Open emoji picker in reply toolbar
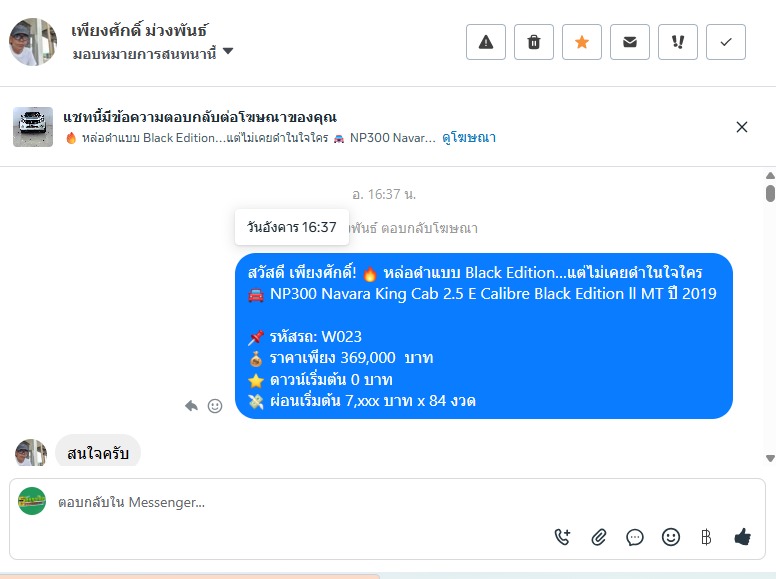Image resolution: width=776 pixels, height=579 pixels. tap(671, 537)
